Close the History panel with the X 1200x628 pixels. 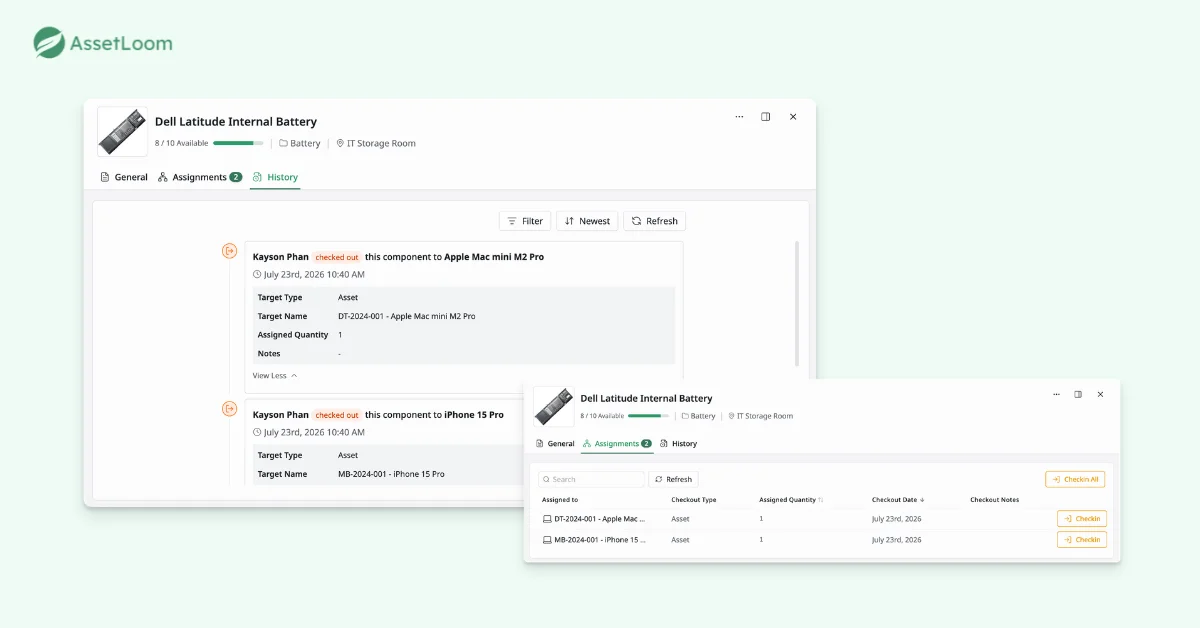click(793, 117)
